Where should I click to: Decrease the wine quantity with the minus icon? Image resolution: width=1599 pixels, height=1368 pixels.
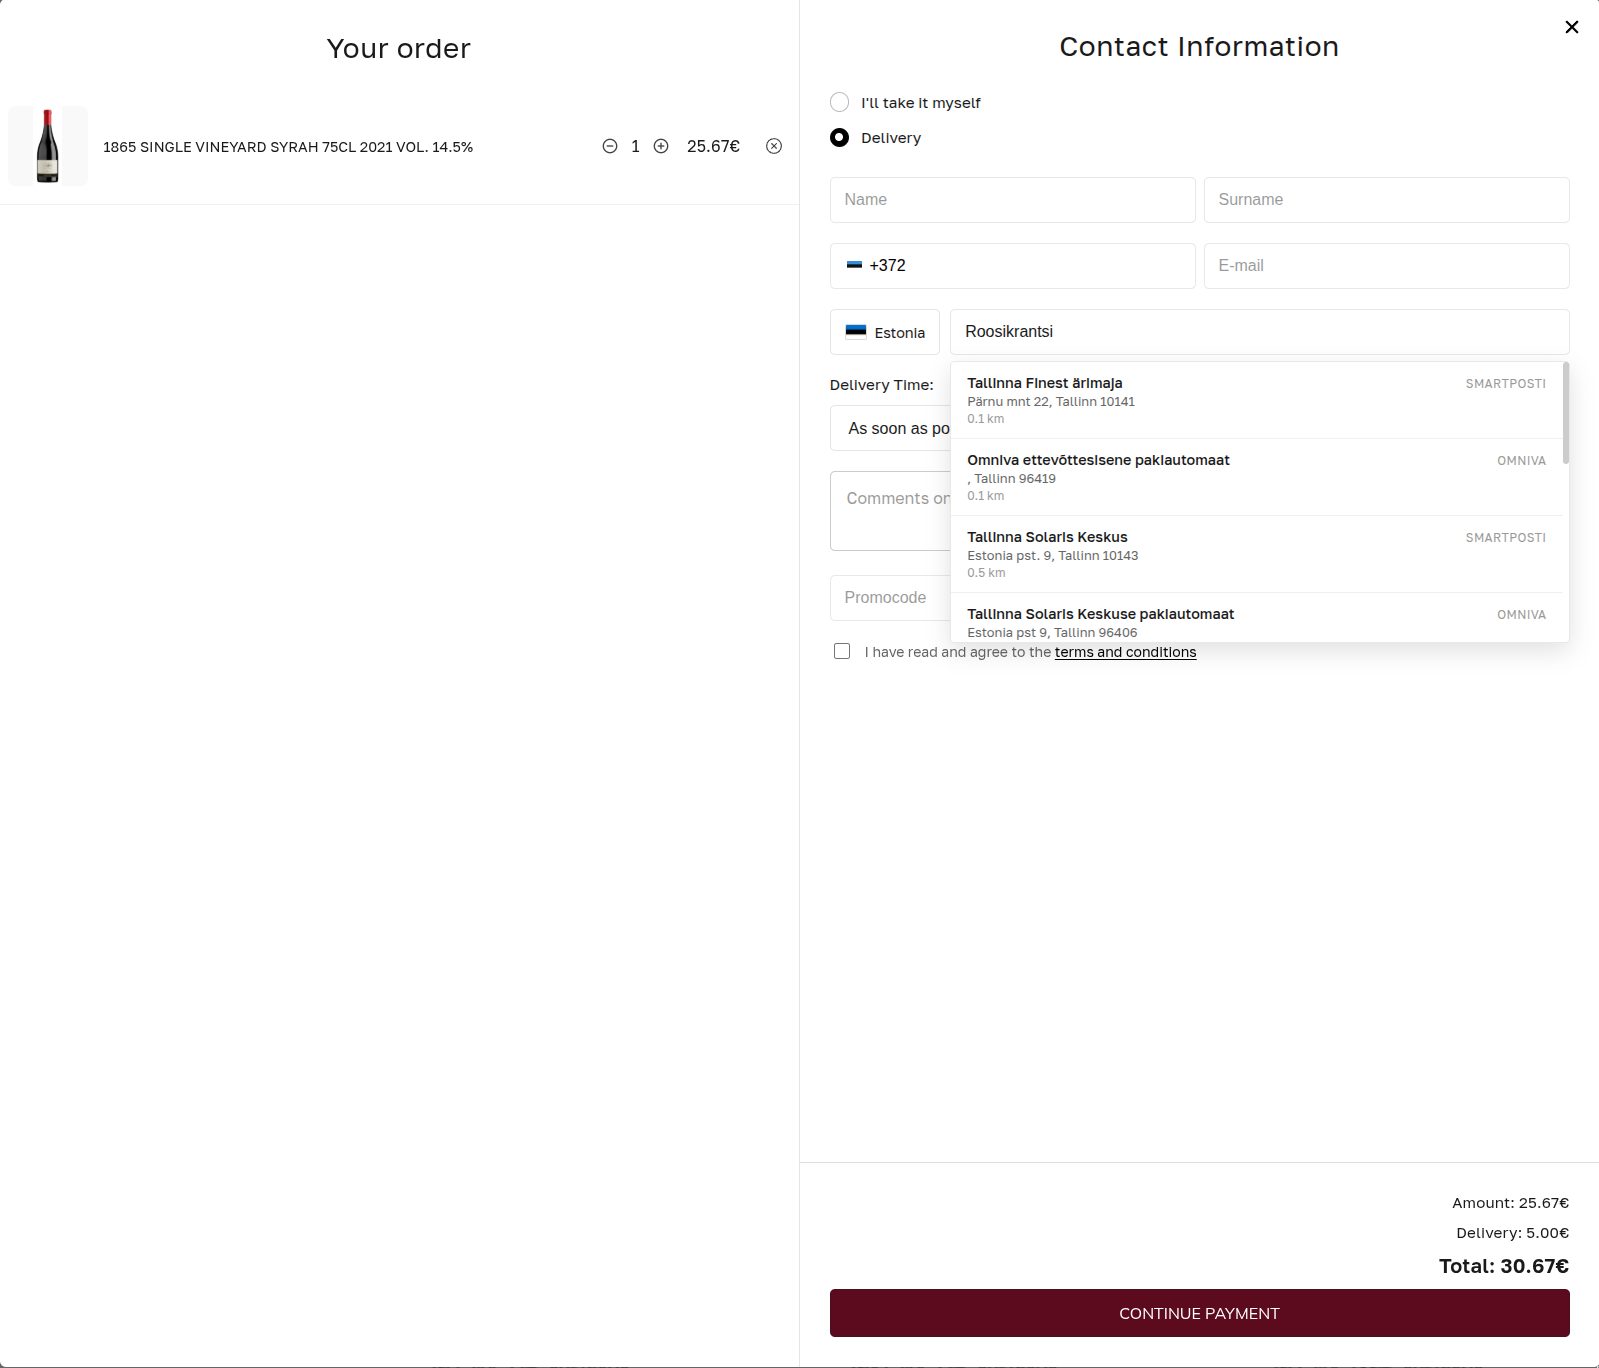[610, 146]
